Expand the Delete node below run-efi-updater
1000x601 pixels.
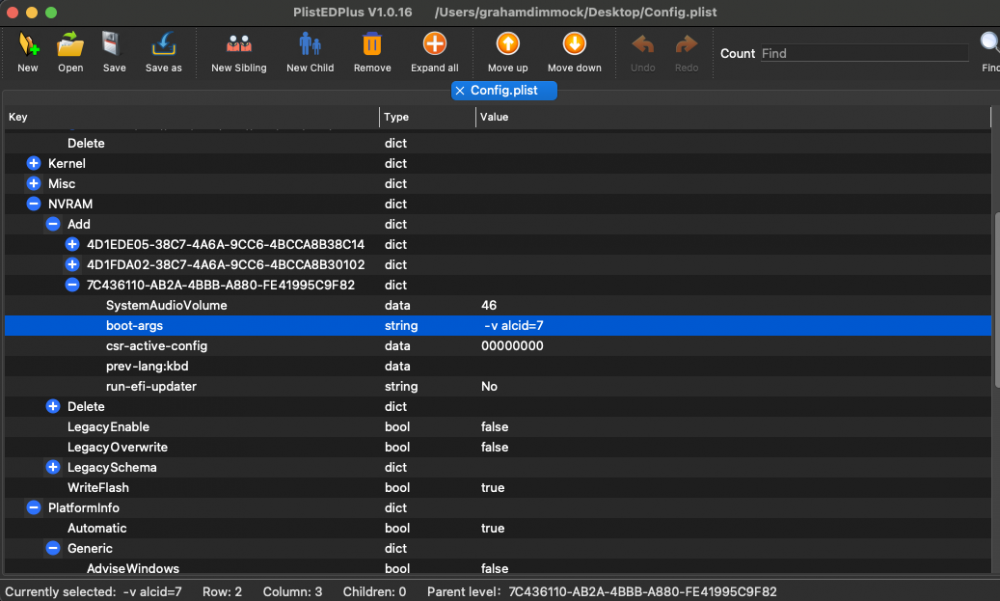[53, 406]
